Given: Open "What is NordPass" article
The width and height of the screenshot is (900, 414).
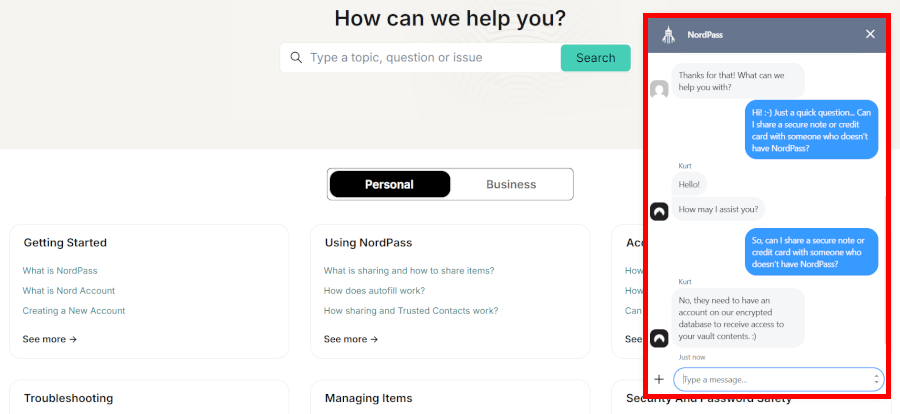Looking at the screenshot, I should 60,271.
